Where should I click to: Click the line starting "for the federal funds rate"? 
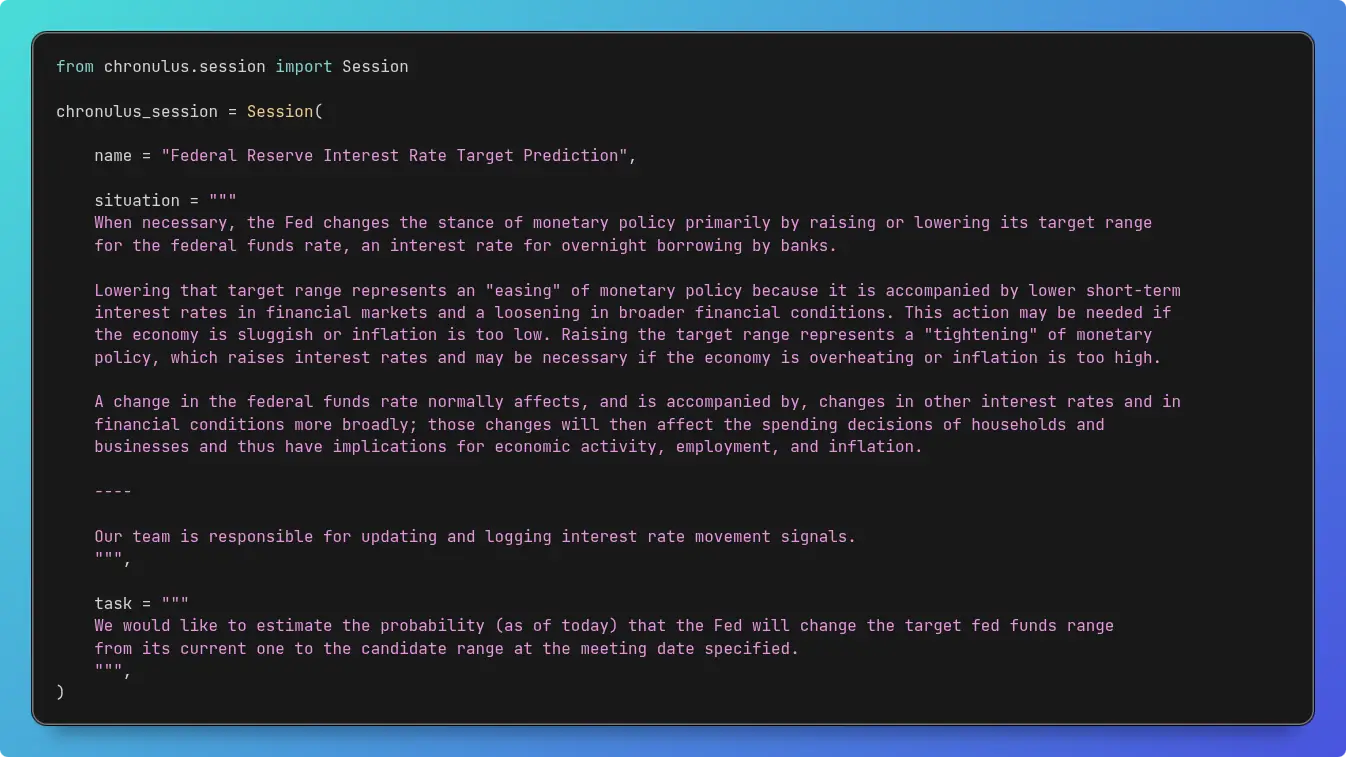pos(465,246)
